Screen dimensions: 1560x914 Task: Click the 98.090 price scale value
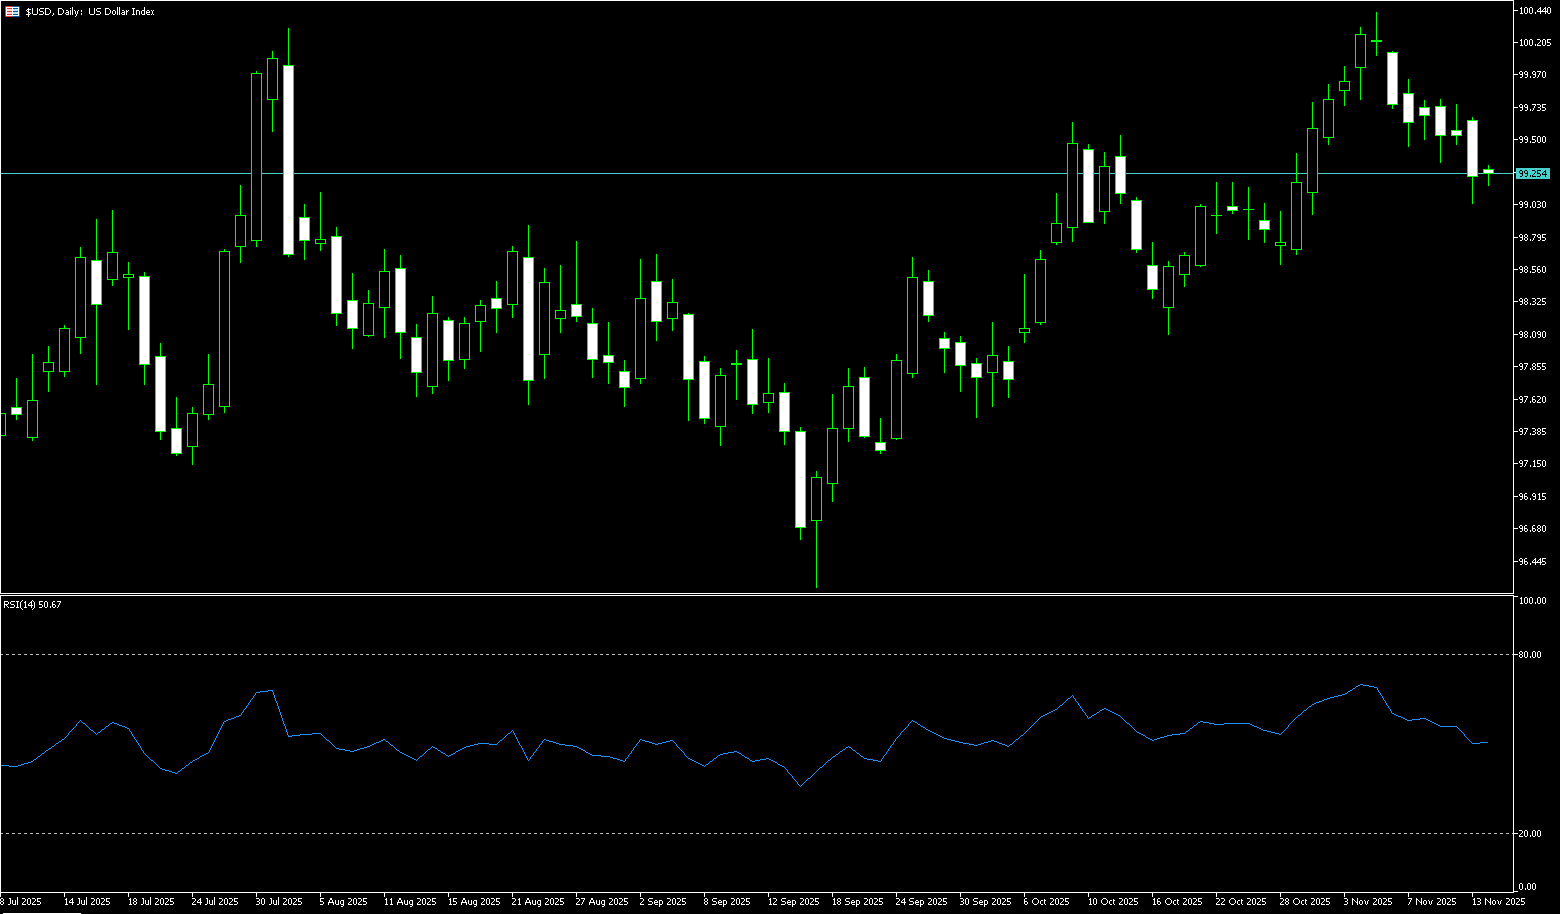1532,335
